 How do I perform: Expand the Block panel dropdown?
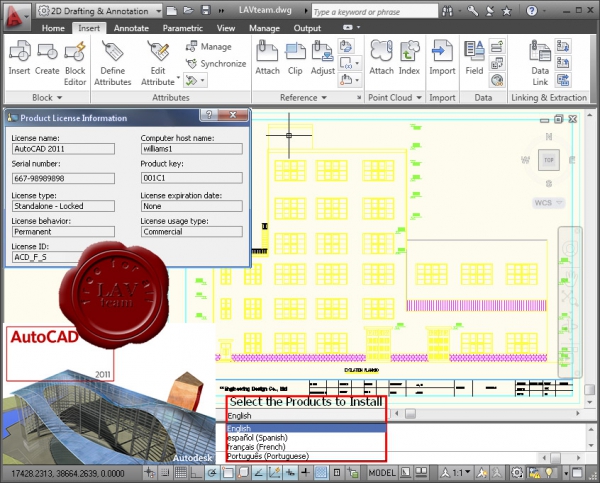pyautogui.click(x=47, y=98)
